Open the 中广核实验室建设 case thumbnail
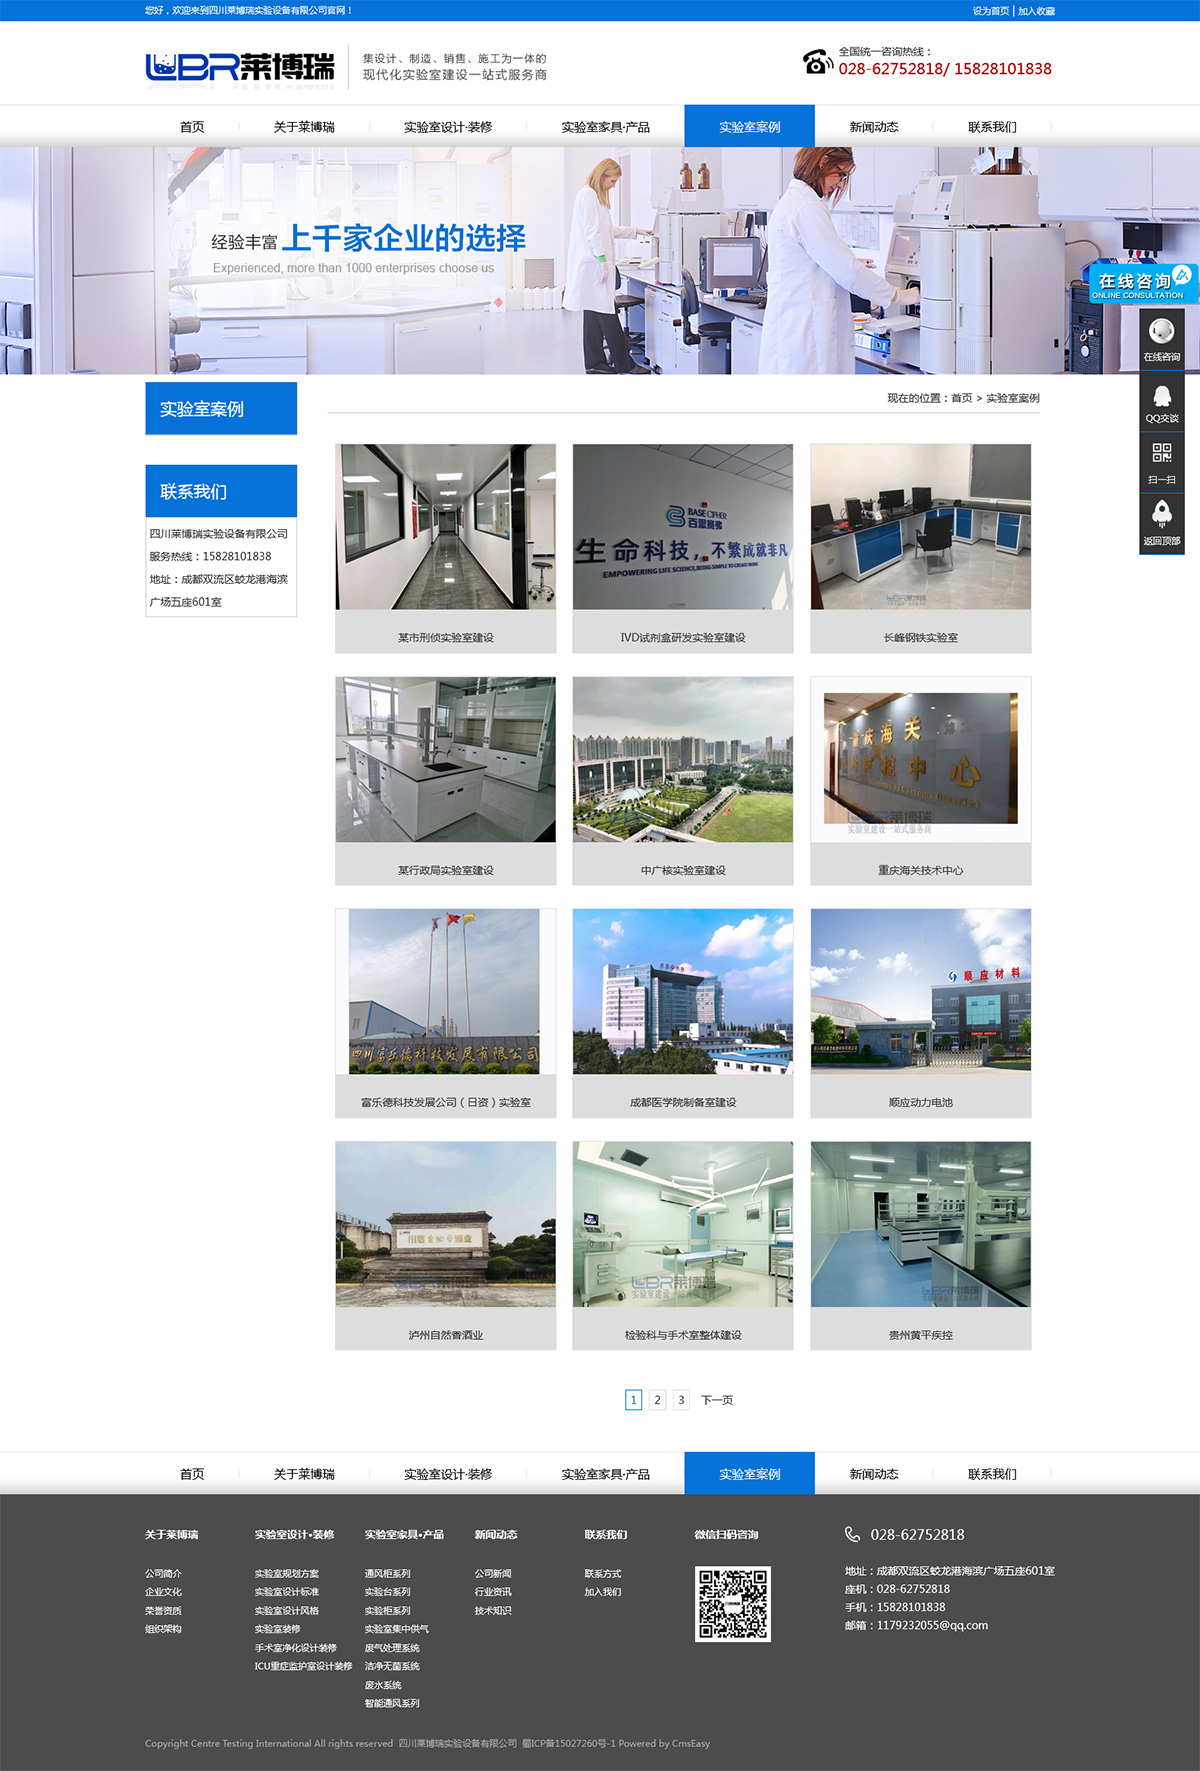 683,760
